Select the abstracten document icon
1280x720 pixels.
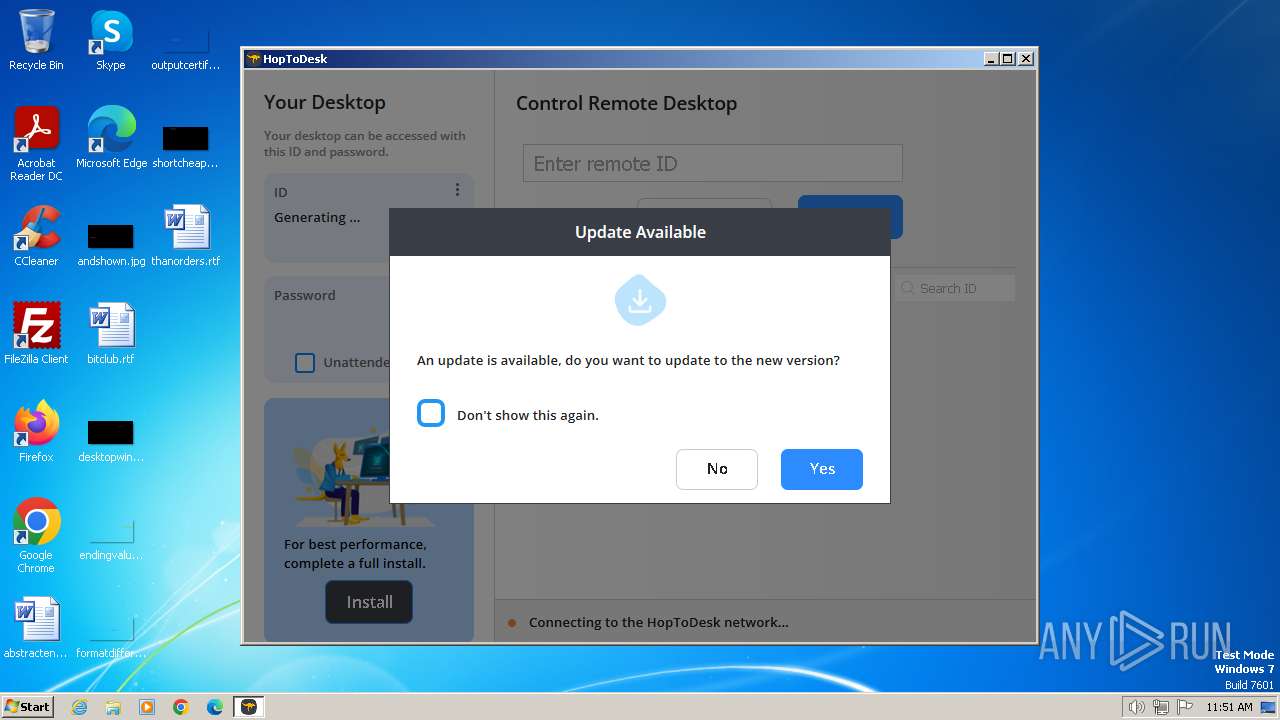(36, 628)
